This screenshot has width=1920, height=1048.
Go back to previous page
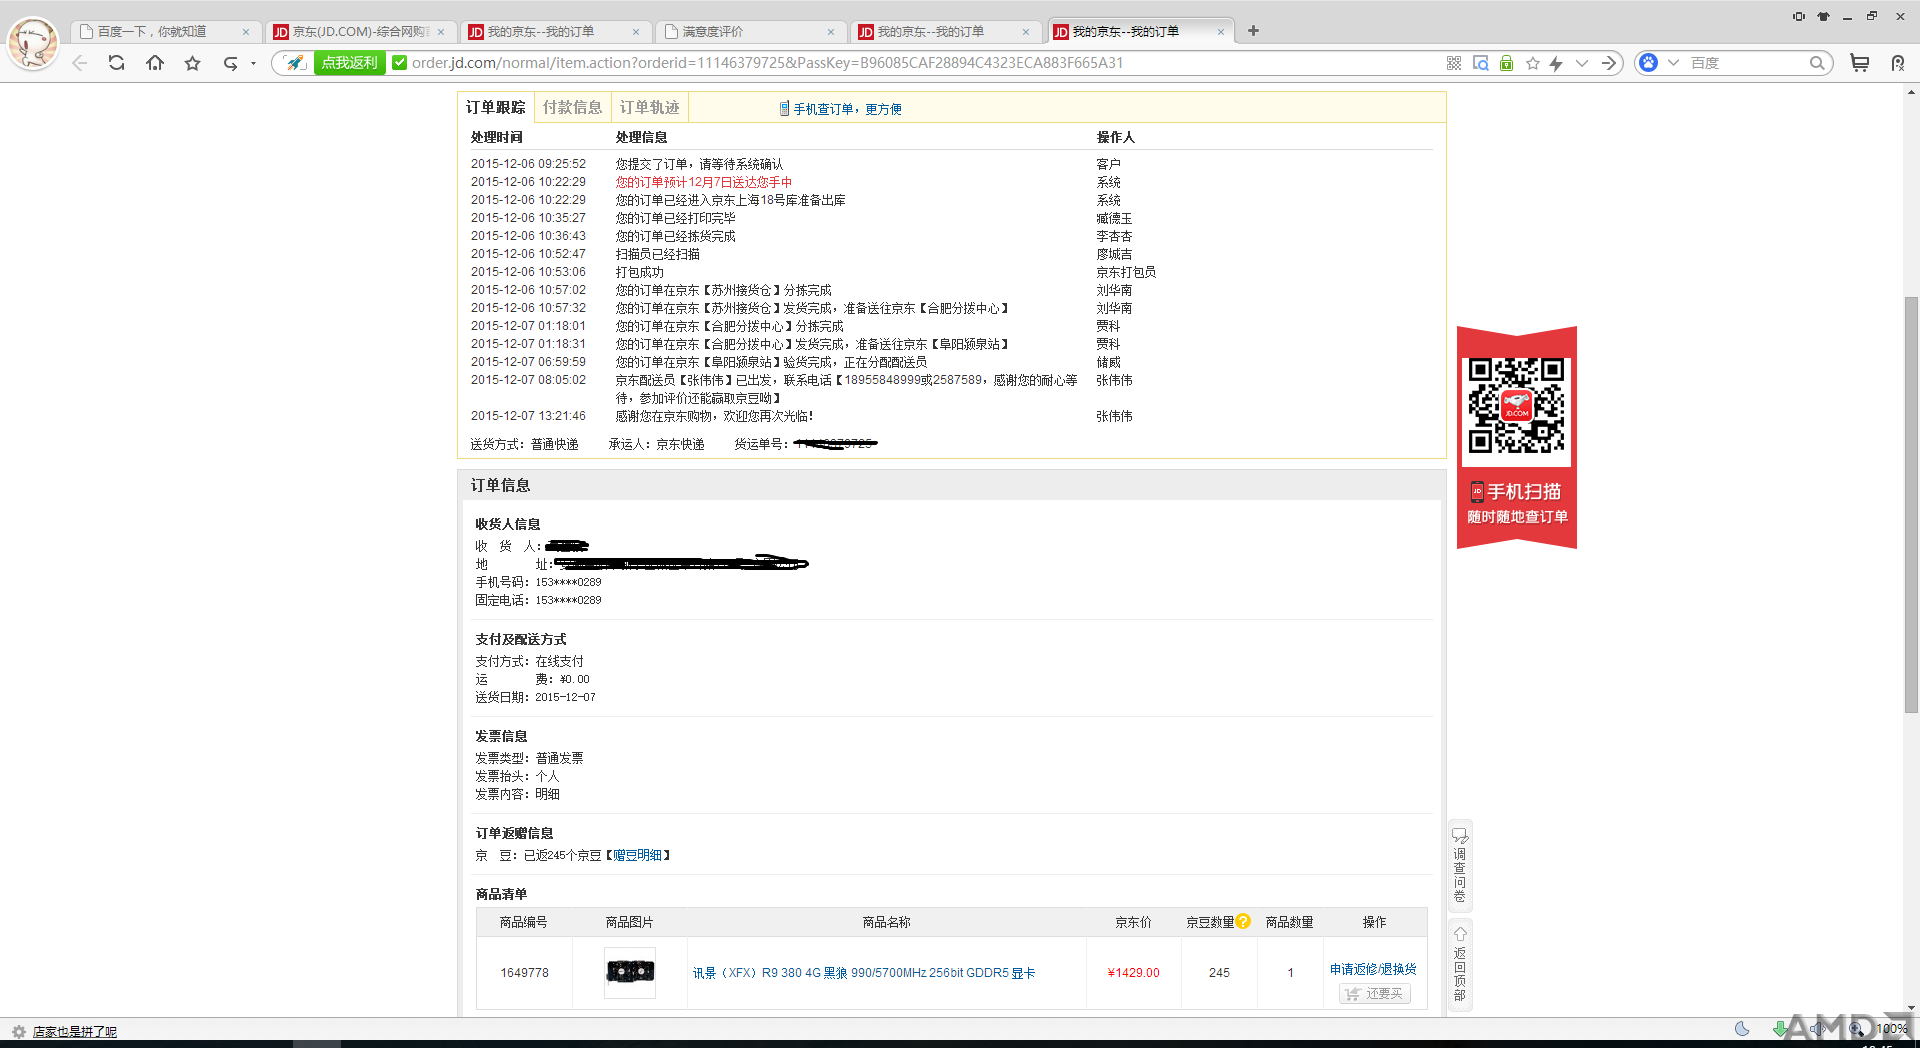tap(80, 63)
